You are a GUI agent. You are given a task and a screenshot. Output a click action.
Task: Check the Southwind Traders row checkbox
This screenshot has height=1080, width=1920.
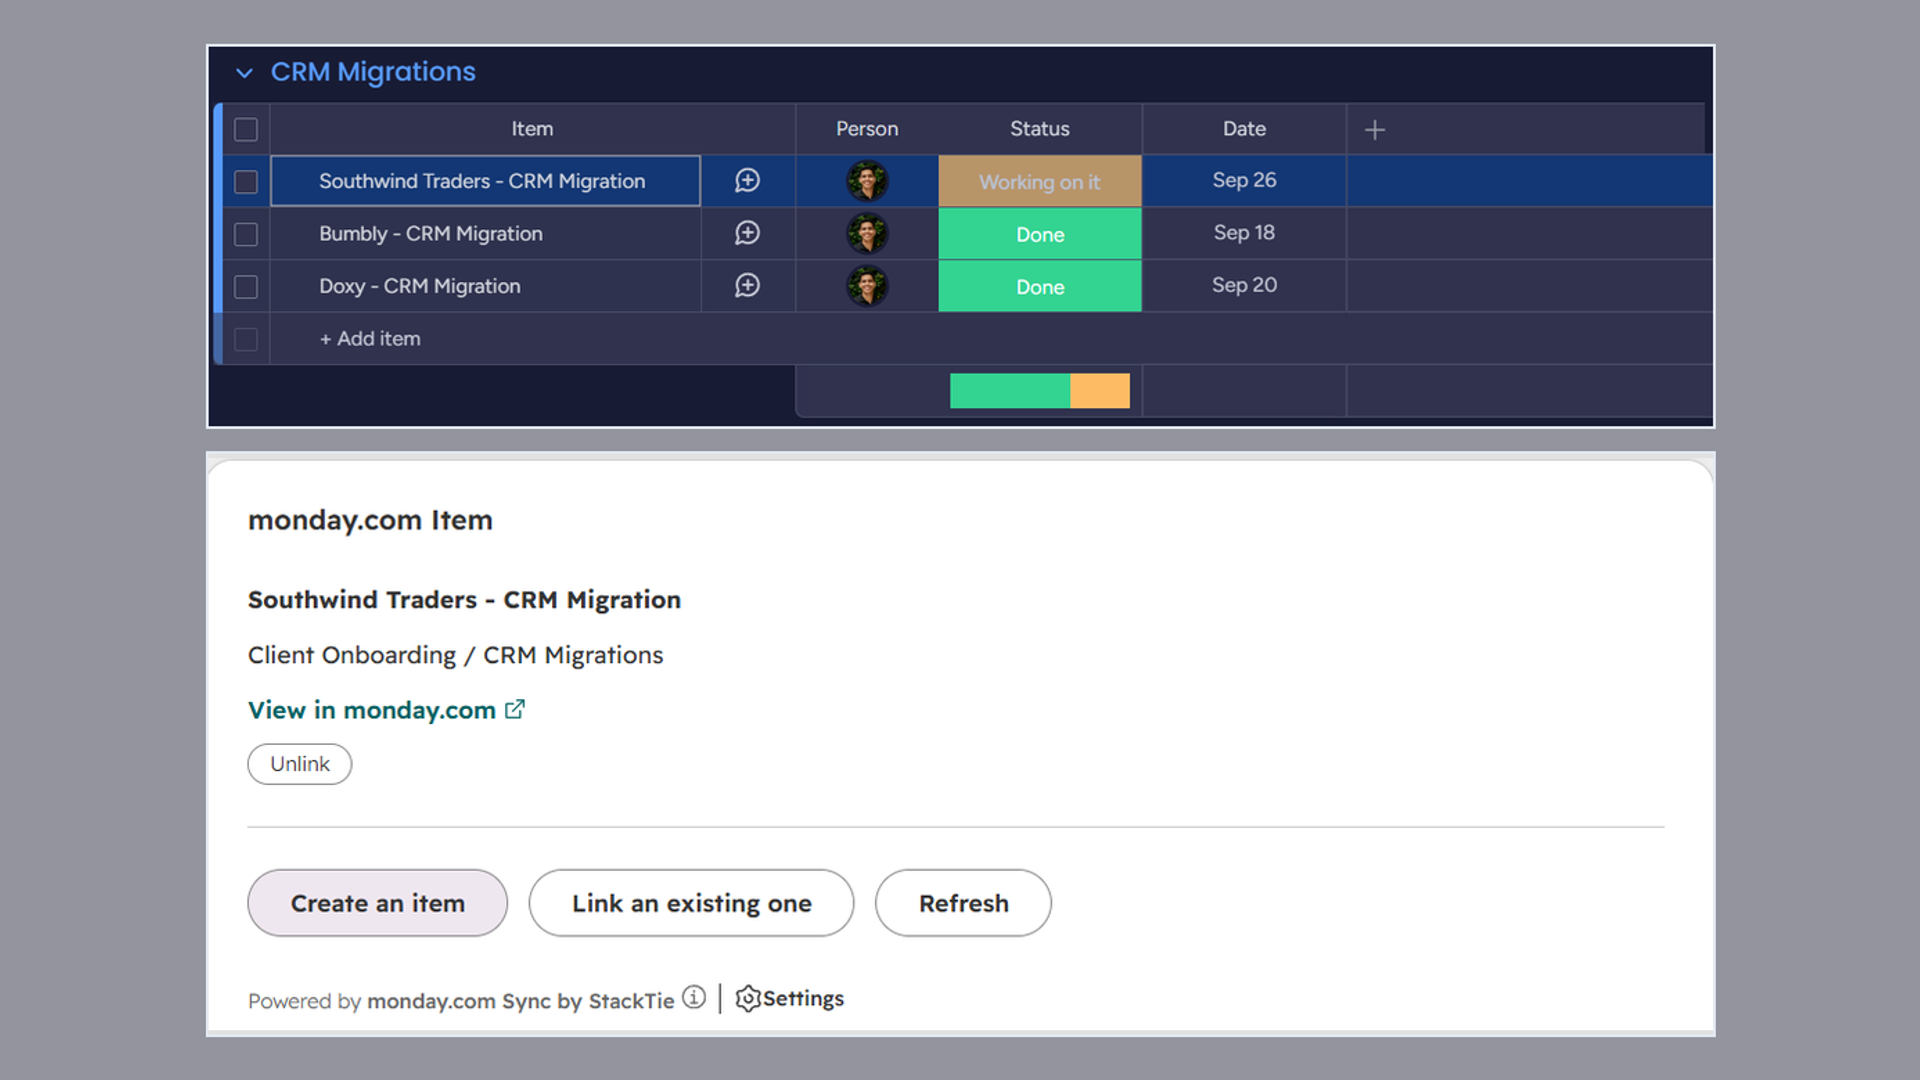(x=246, y=182)
